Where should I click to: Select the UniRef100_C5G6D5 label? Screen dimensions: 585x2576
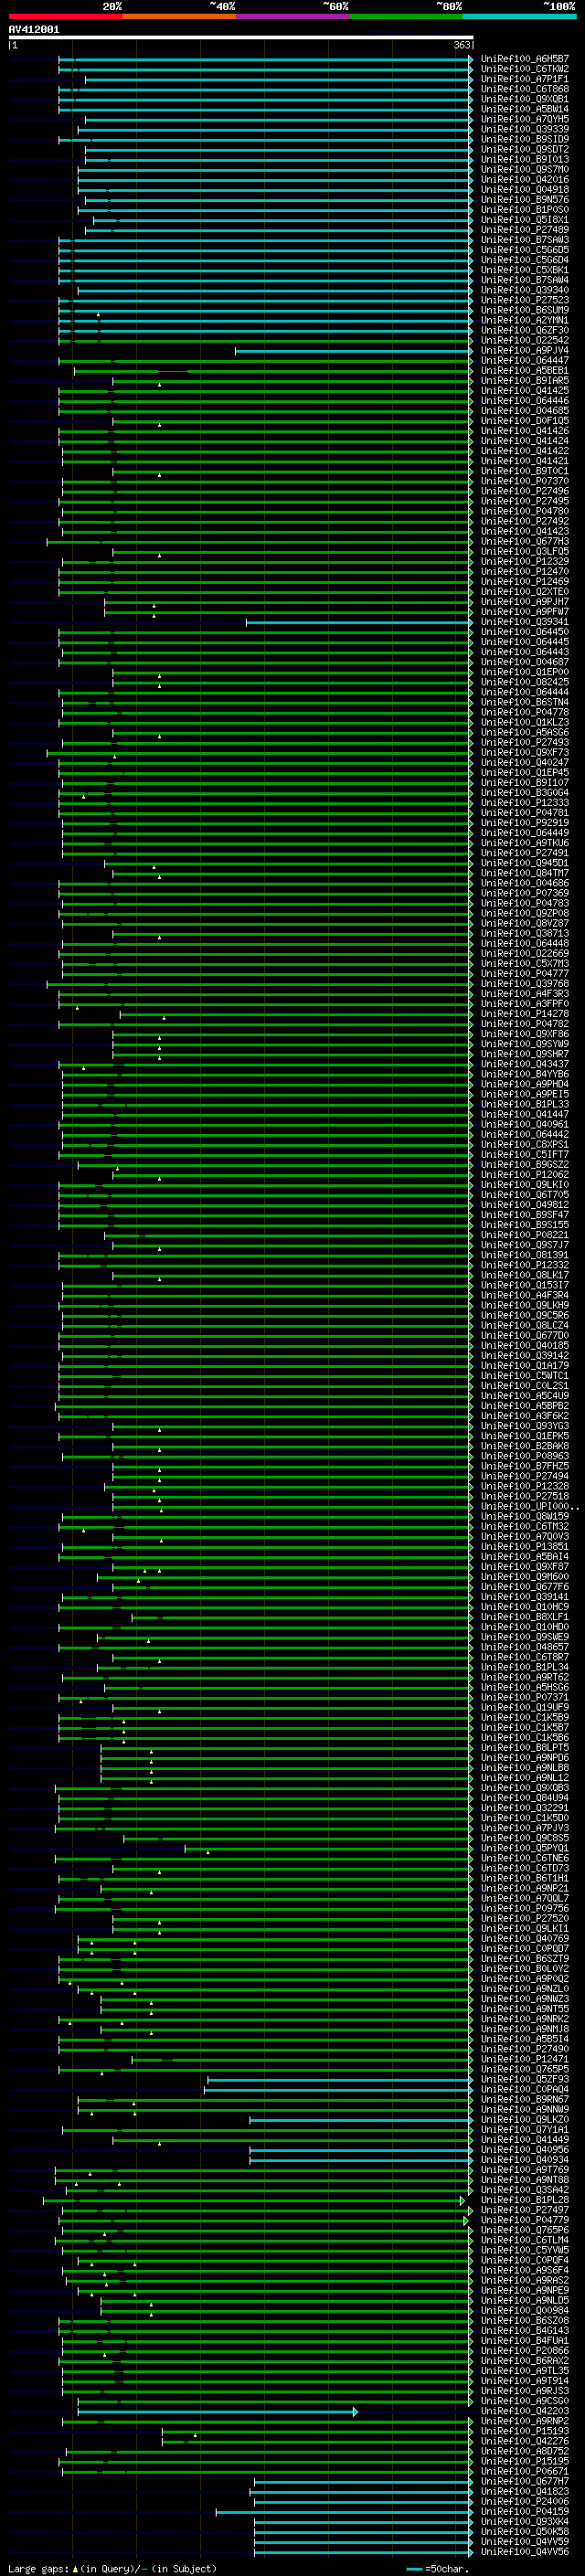point(525,250)
